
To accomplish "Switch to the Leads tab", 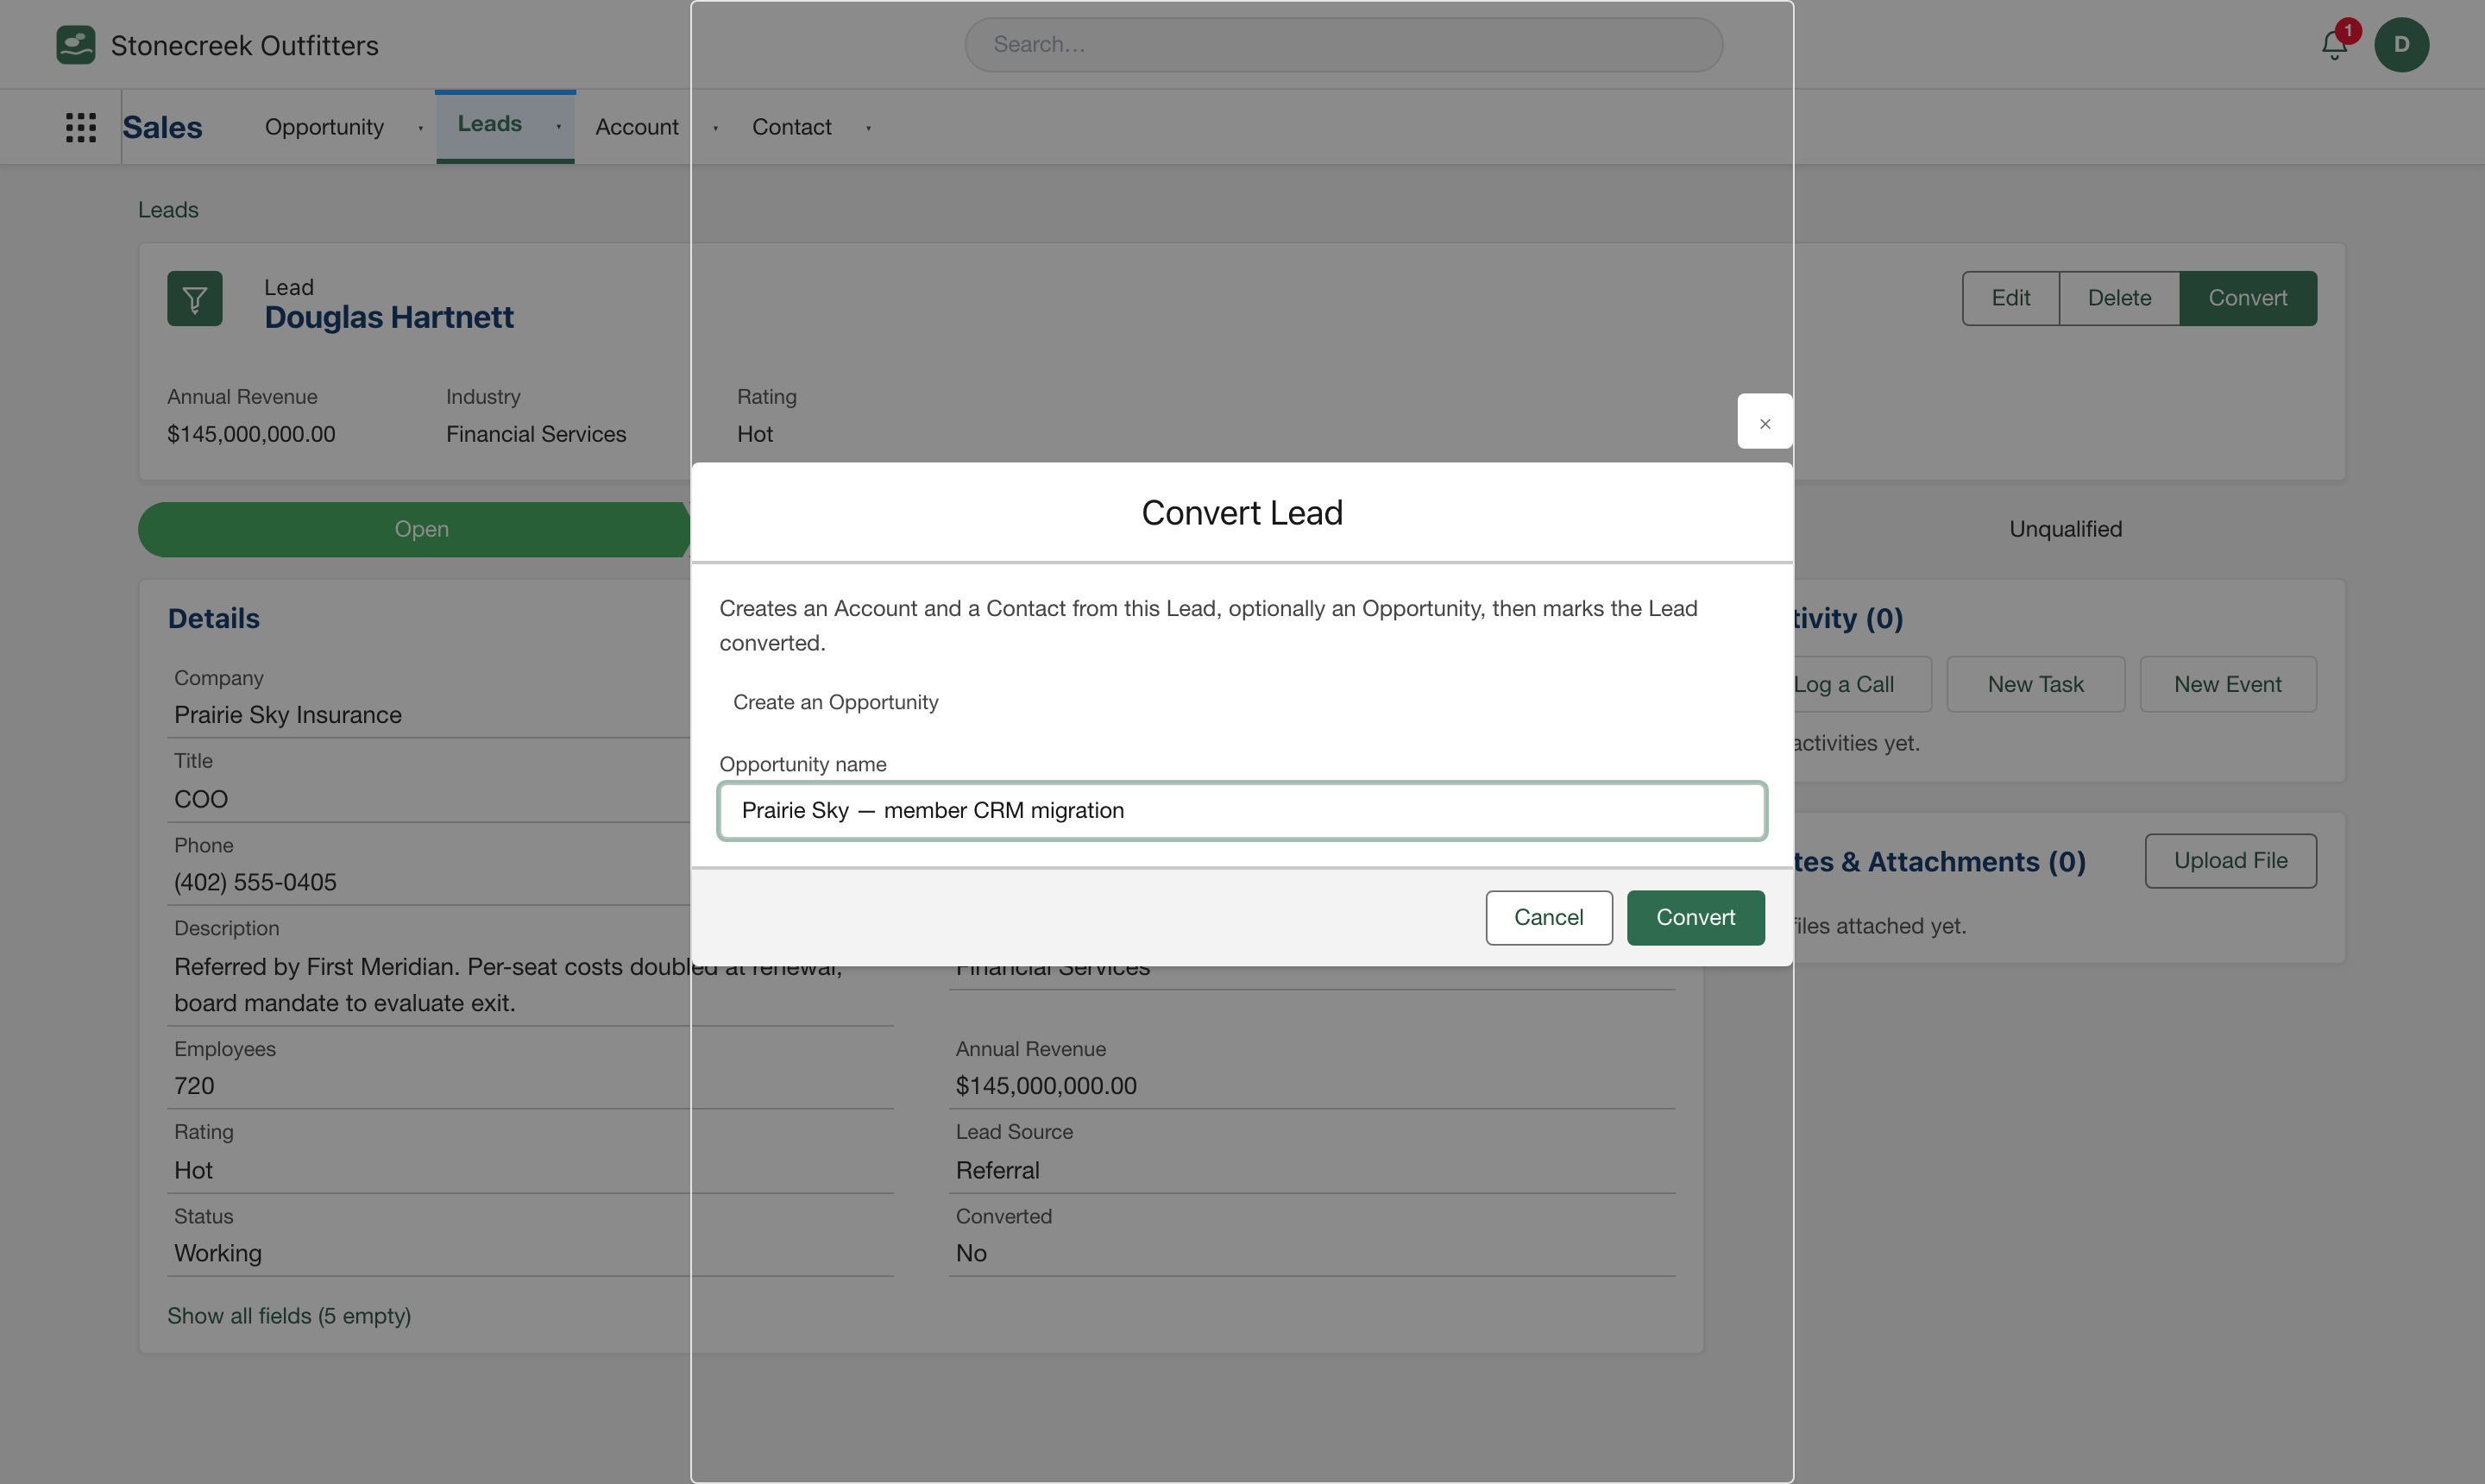I will (489, 124).
